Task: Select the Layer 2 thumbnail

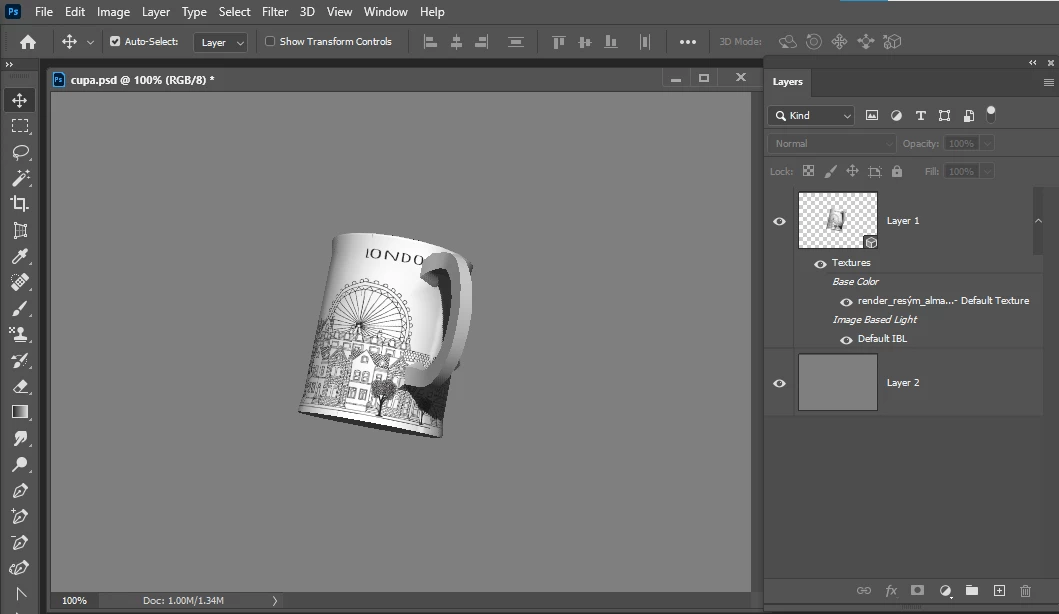Action: coord(837,383)
